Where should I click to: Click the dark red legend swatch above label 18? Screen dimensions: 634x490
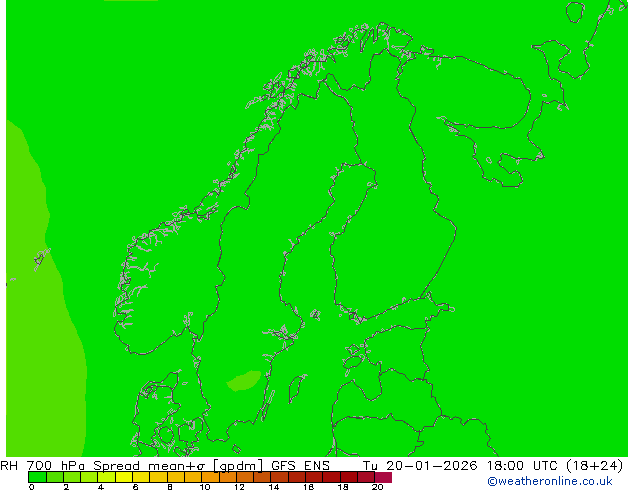pos(349,477)
